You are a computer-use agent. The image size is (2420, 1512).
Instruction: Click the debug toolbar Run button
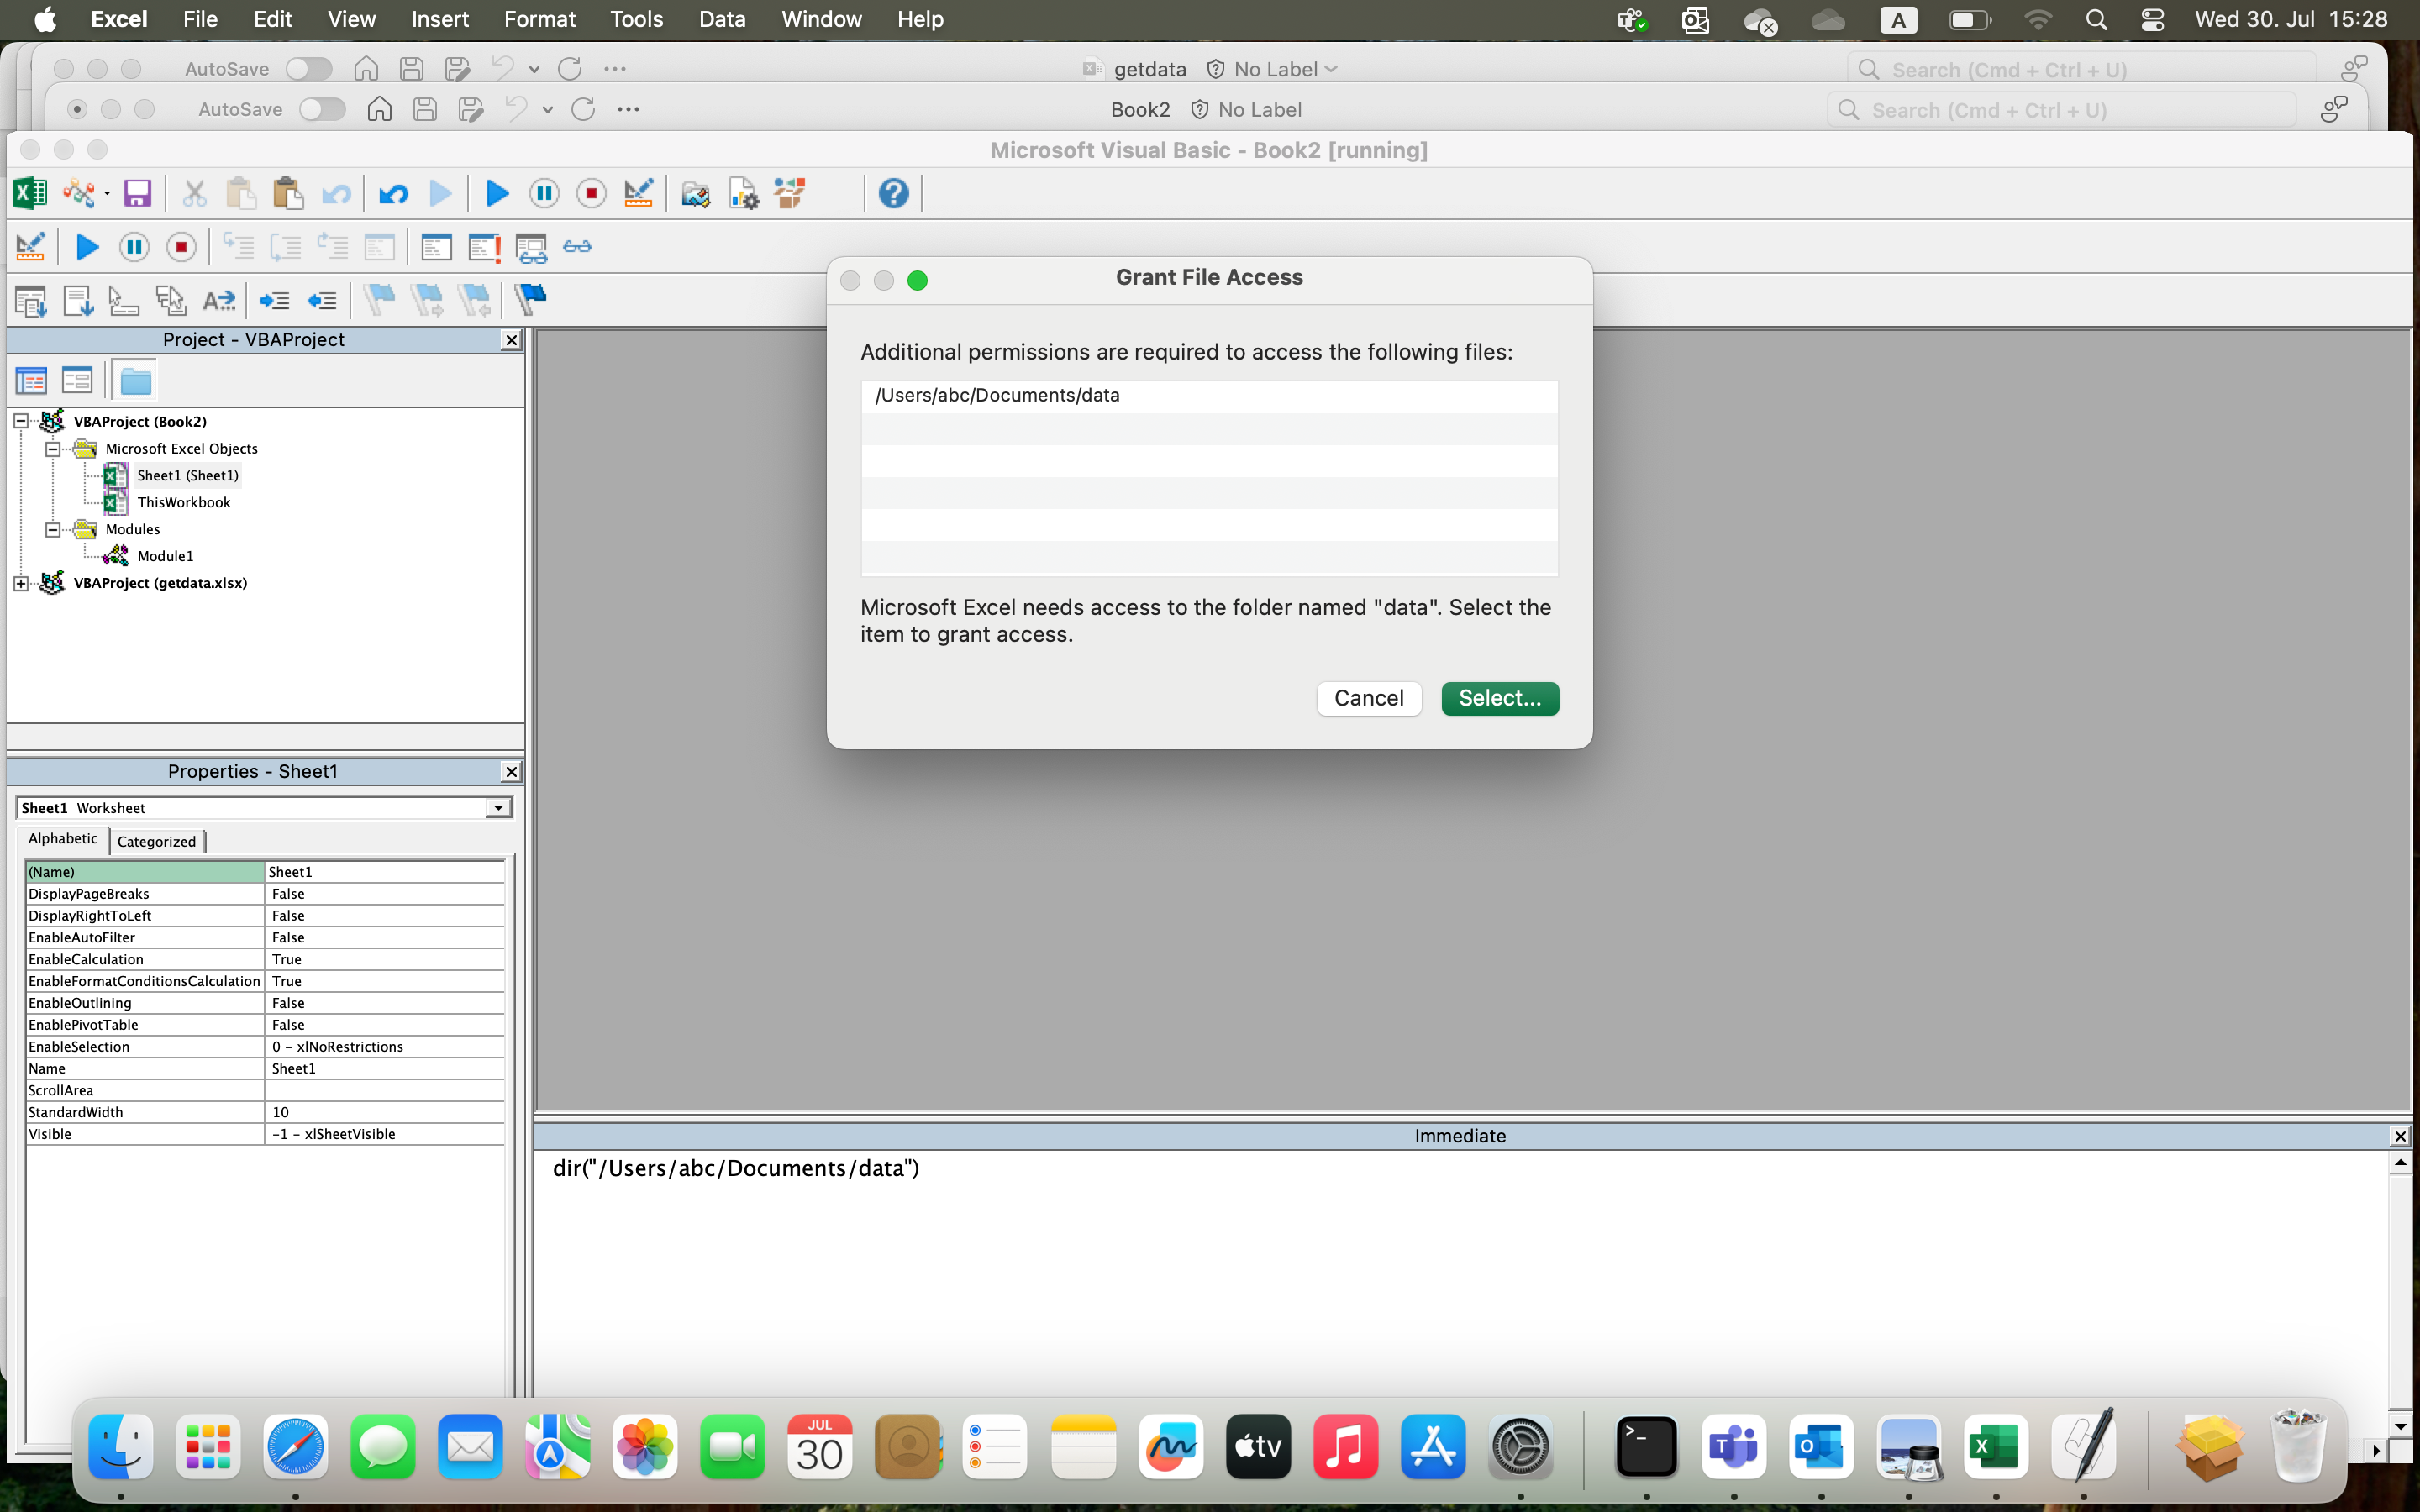pyautogui.click(x=87, y=247)
